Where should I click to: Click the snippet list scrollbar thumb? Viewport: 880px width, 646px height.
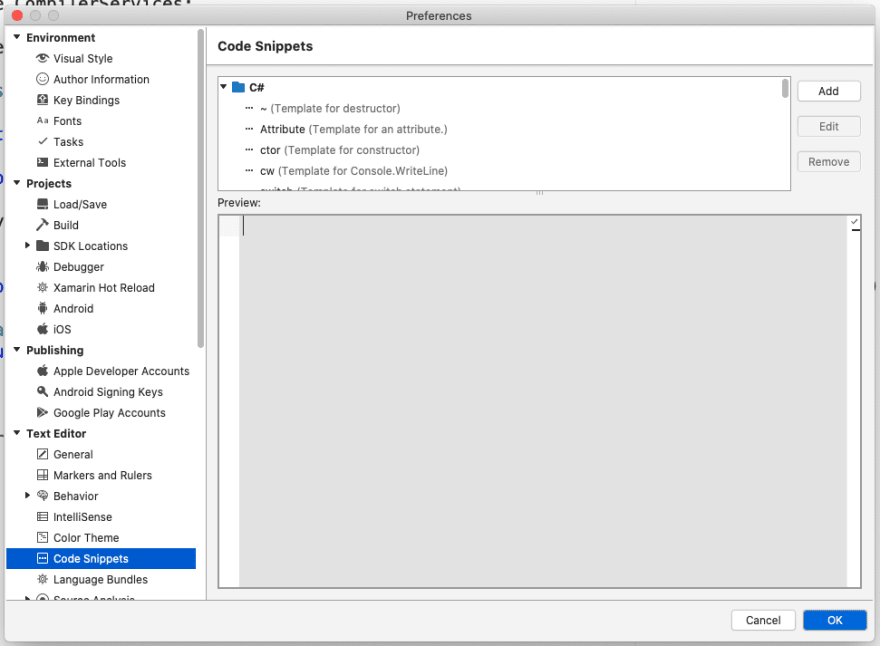[x=785, y=89]
